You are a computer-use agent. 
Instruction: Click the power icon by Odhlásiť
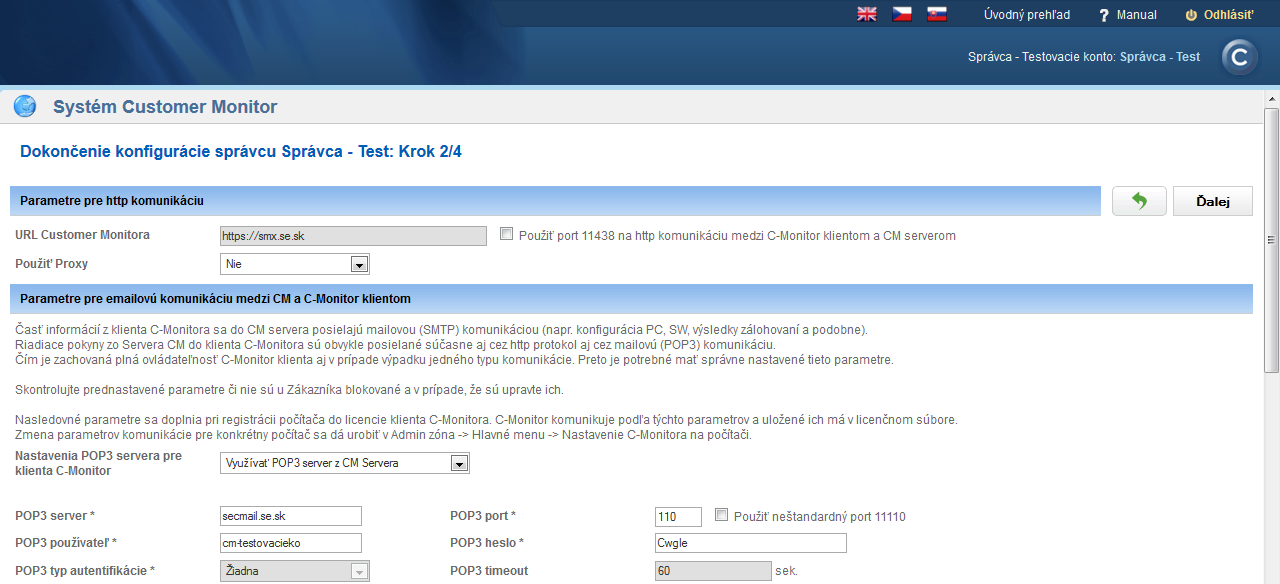1191,15
